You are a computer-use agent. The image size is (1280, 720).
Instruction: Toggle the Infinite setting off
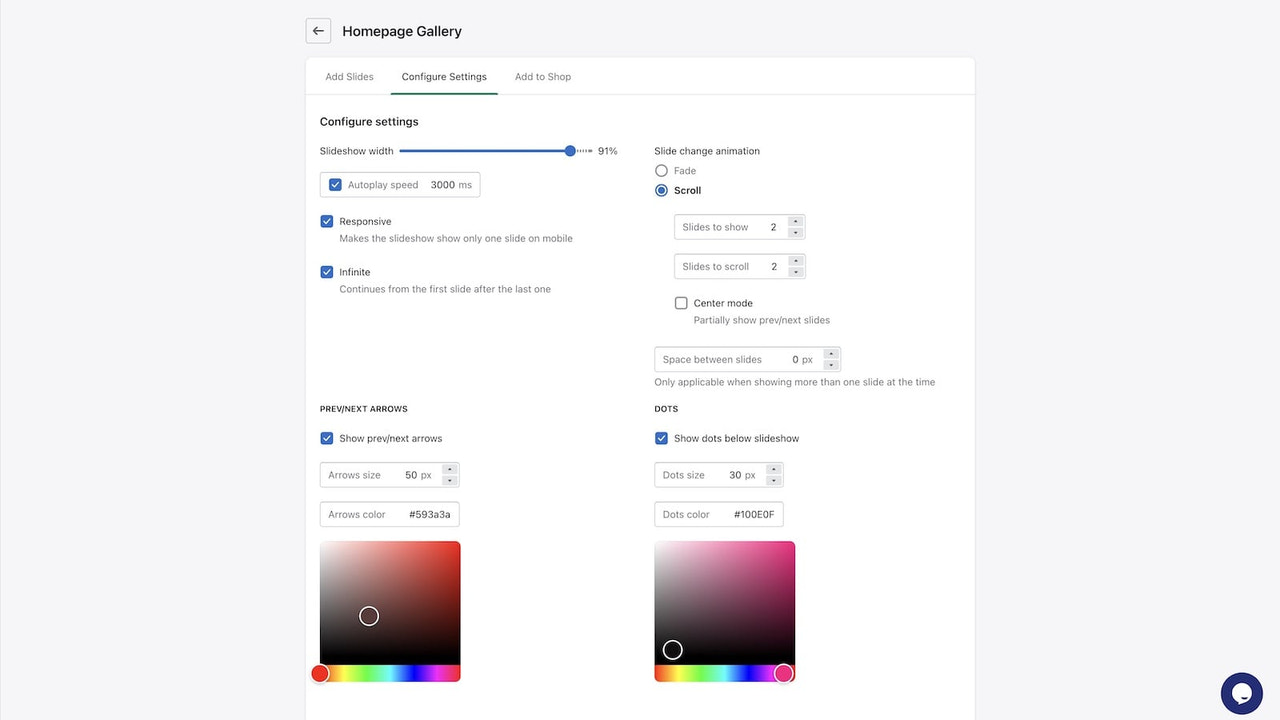click(x=327, y=271)
